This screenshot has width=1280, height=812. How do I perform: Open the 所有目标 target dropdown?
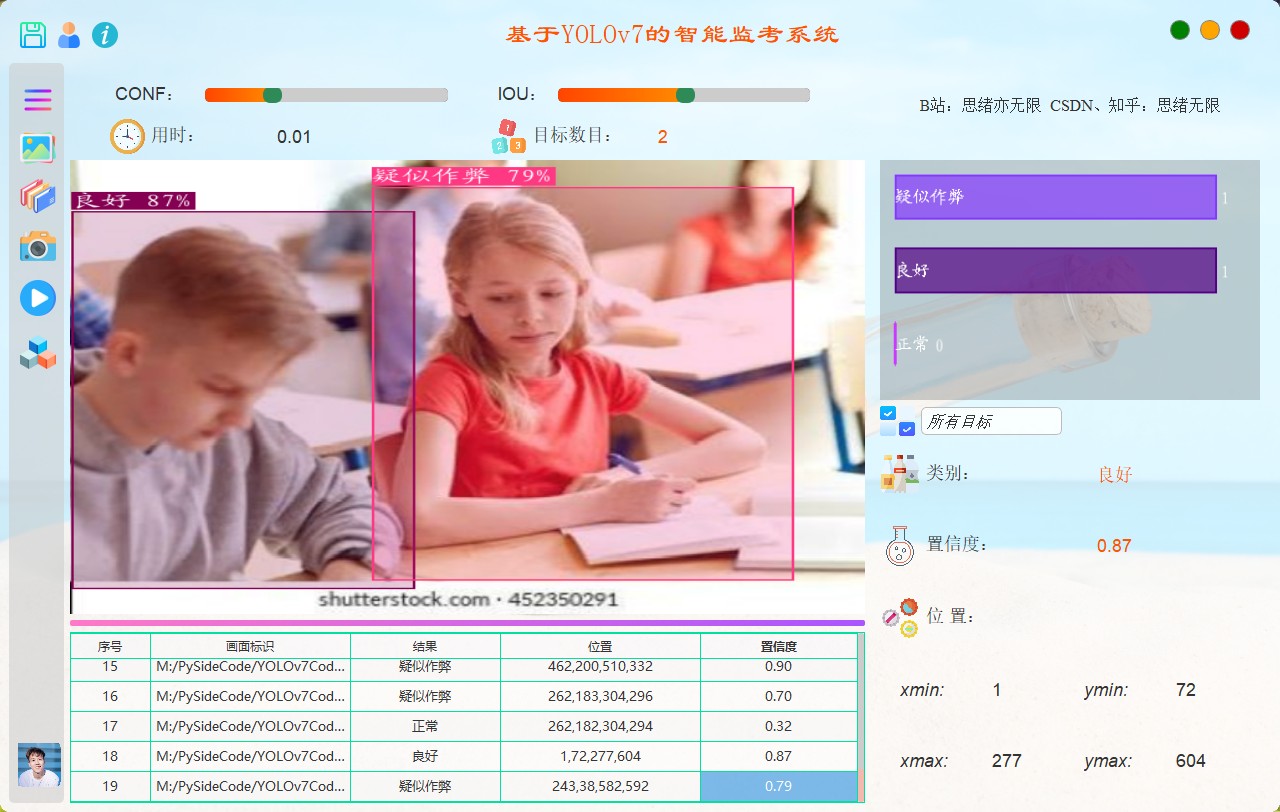tap(990, 422)
